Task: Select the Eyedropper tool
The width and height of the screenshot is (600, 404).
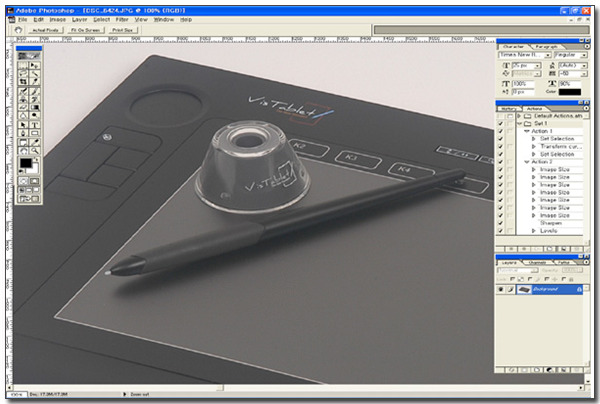Action: pyautogui.click(x=34, y=142)
